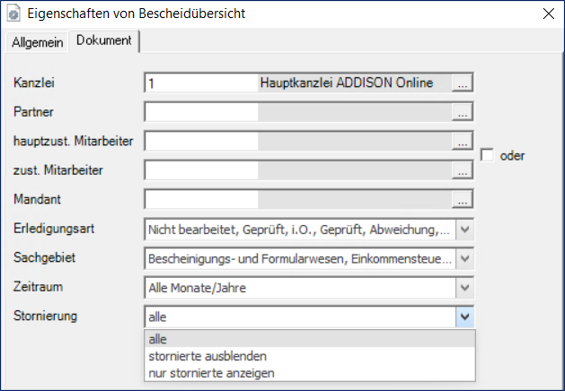Expand the Erledigungsart dropdown arrow
The image size is (565, 391).
coord(464,229)
